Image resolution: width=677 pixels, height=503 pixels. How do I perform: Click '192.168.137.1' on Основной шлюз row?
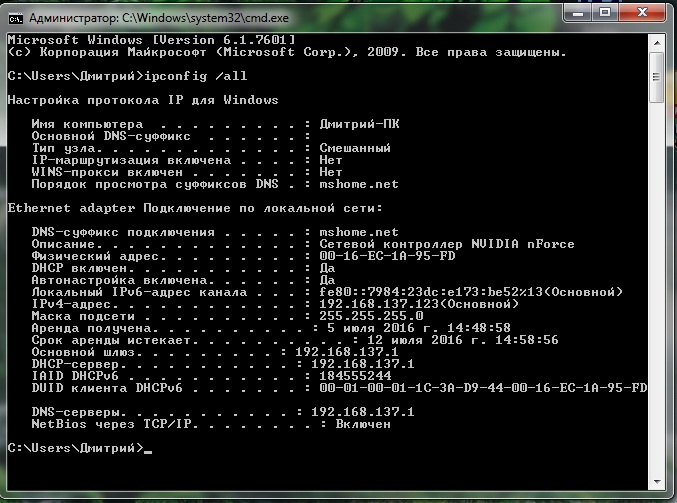[347, 352]
